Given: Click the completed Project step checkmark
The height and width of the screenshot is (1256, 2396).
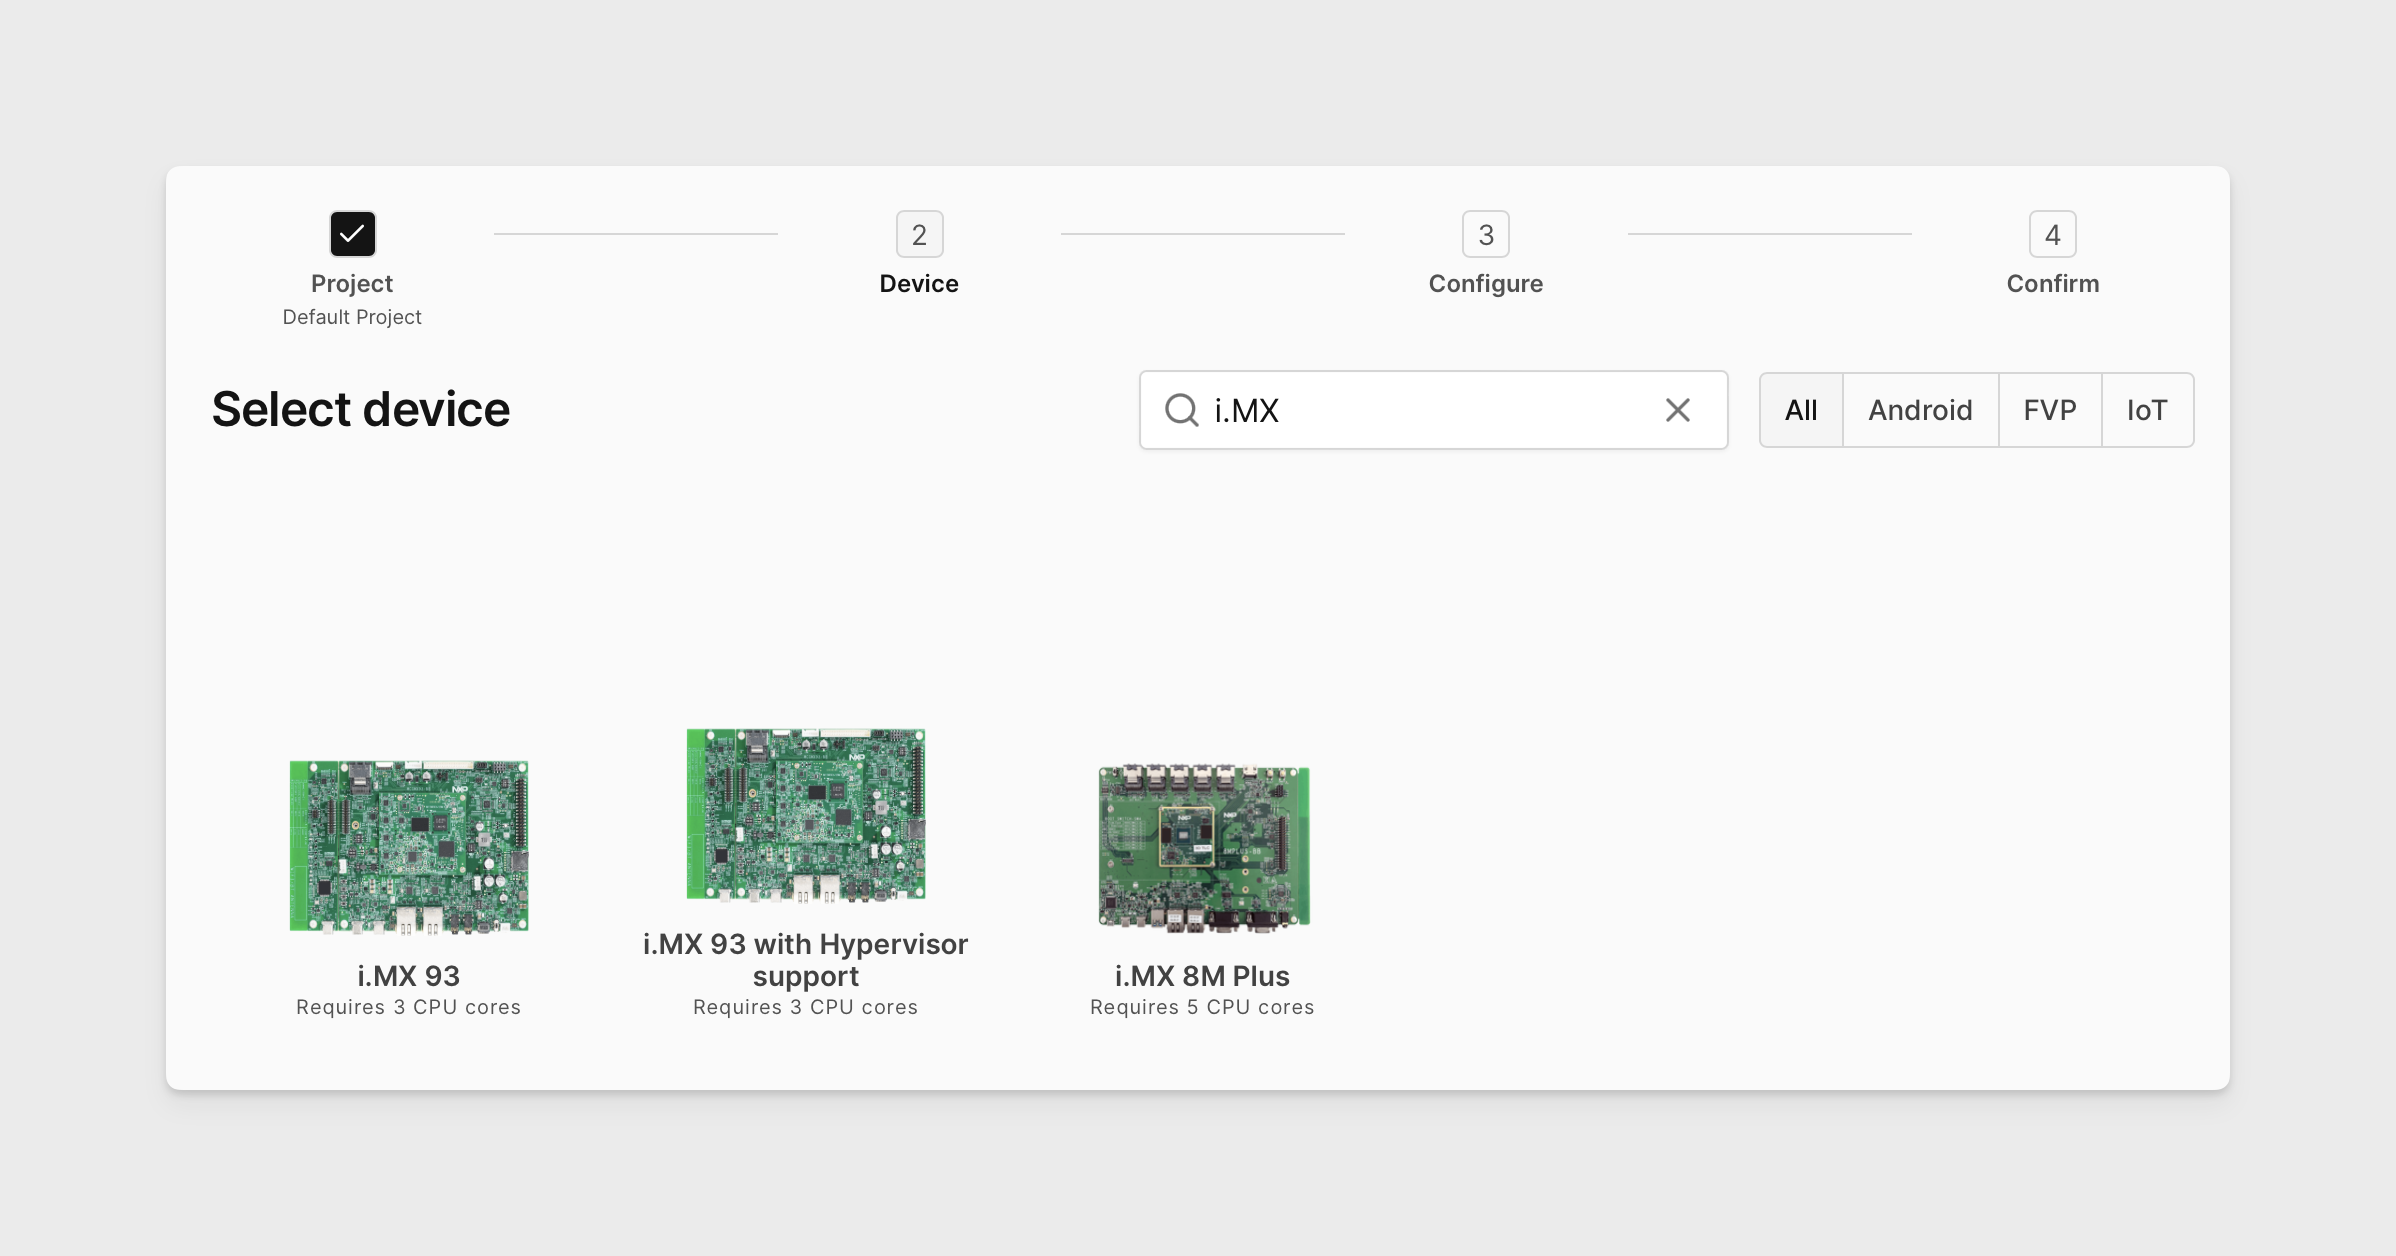Looking at the screenshot, I should pyautogui.click(x=352, y=234).
